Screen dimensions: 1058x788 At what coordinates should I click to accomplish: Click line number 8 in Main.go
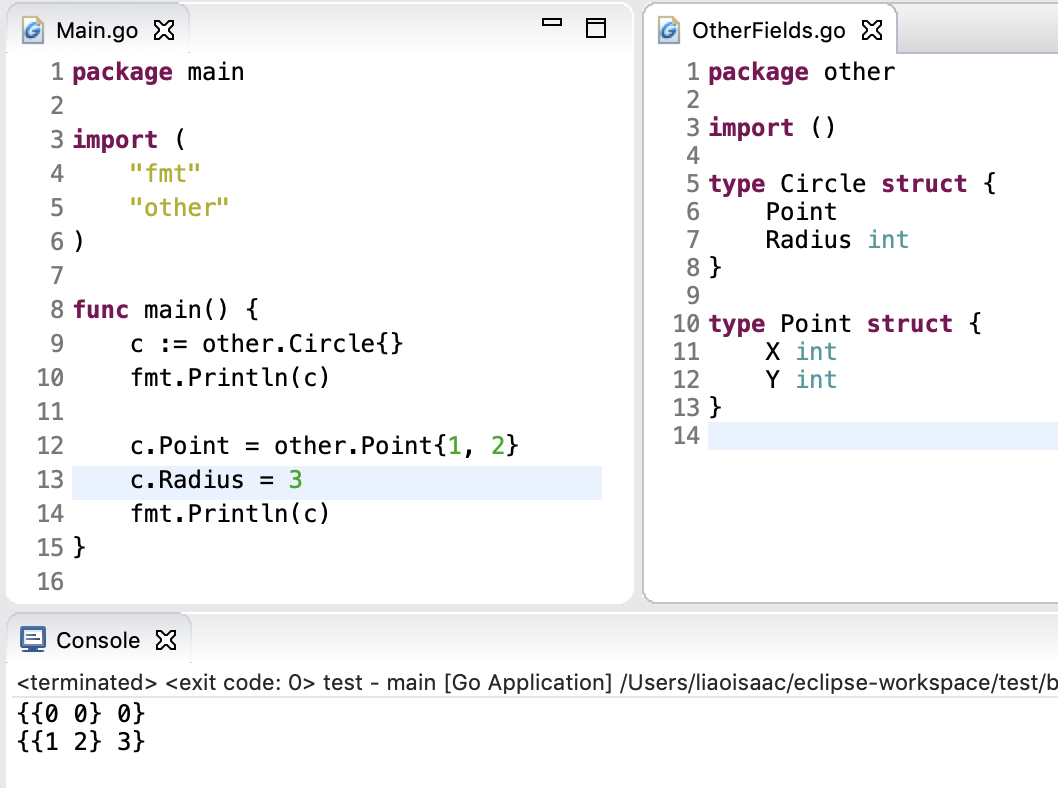coord(55,310)
